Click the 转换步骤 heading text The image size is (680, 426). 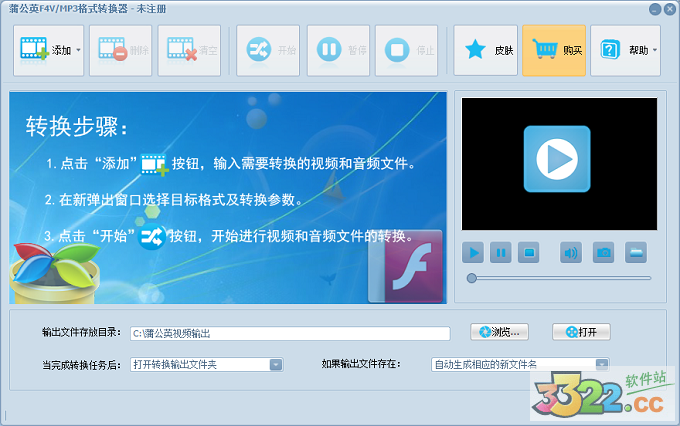(x=76, y=127)
